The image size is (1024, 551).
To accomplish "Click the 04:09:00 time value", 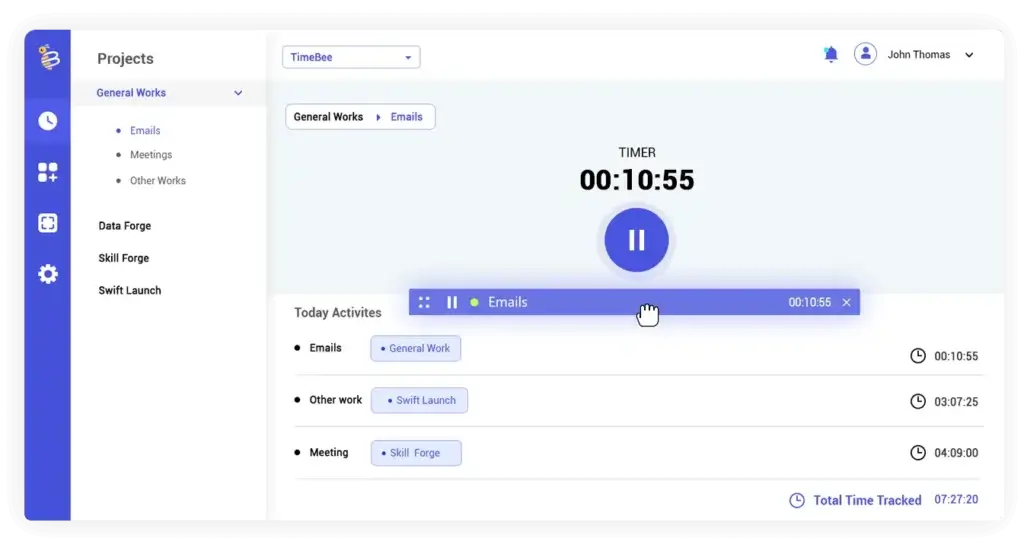I will (x=956, y=453).
